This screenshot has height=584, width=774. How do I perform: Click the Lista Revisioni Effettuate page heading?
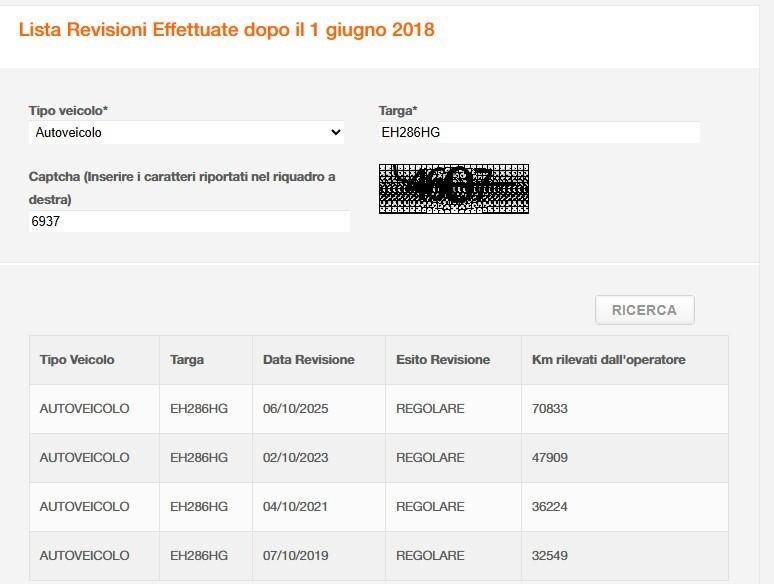tap(227, 30)
